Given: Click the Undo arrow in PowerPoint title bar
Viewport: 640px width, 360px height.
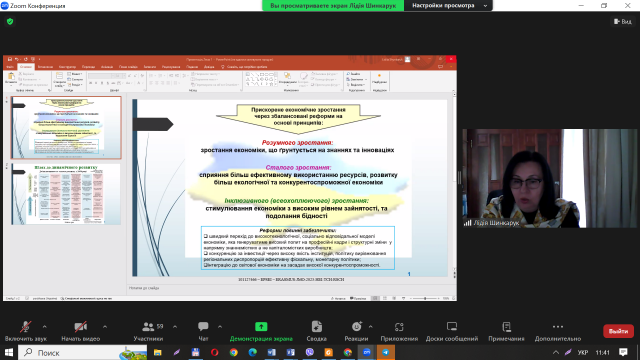Looking at the screenshot, I should pos(17,59).
